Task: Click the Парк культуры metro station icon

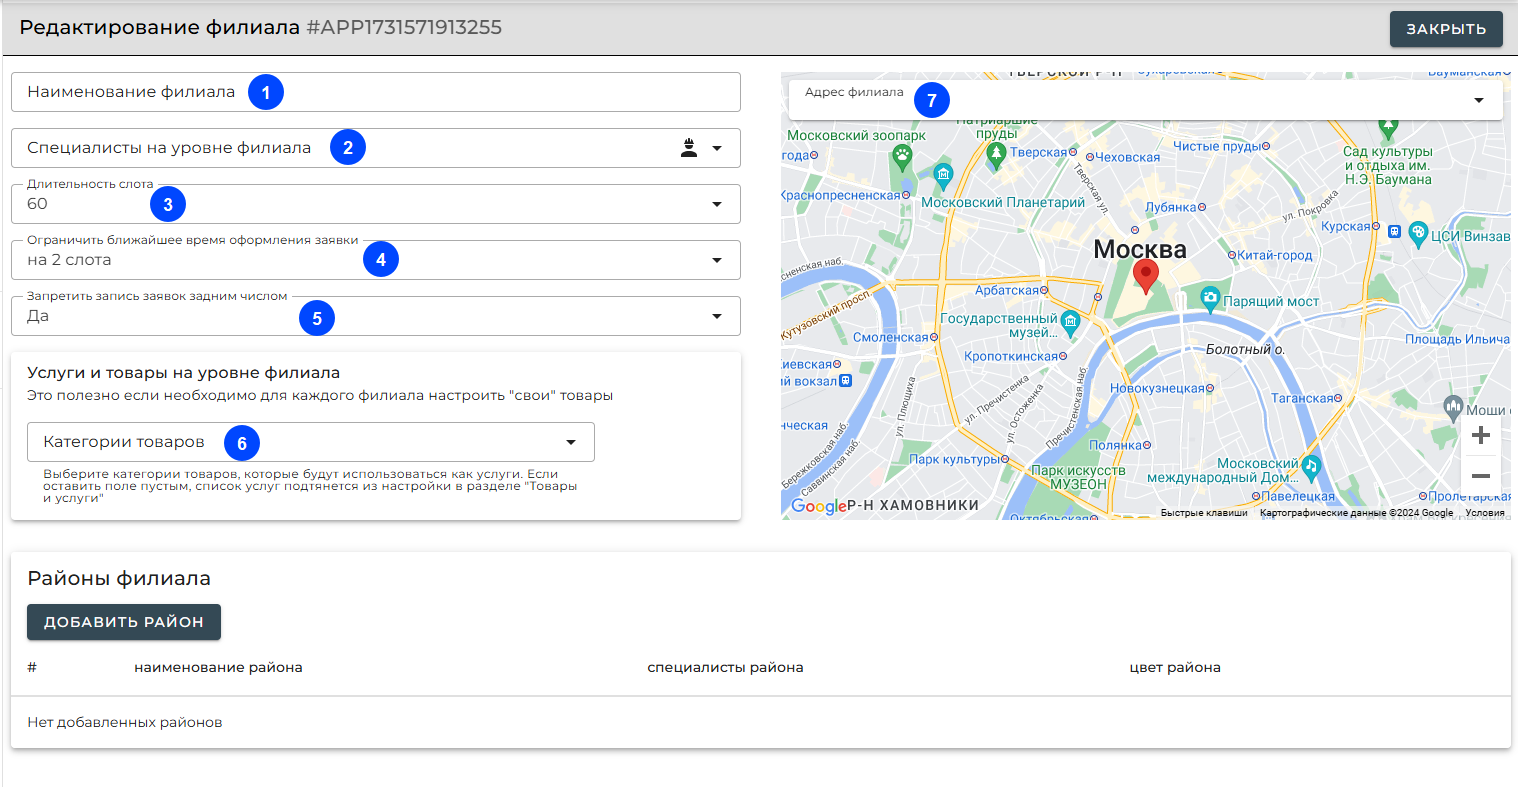Action: tap(1006, 460)
